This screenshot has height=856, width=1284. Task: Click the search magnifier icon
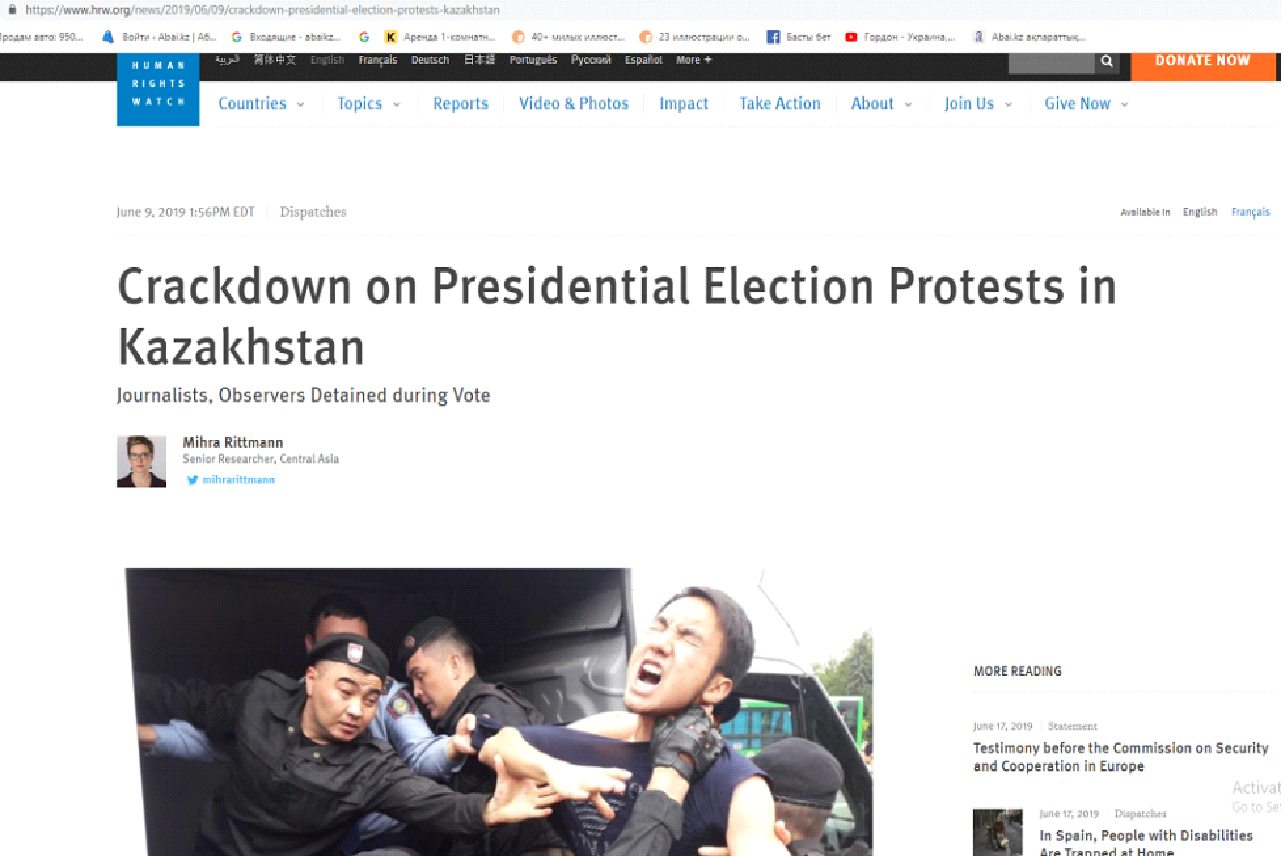click(x=1106, y=61)
